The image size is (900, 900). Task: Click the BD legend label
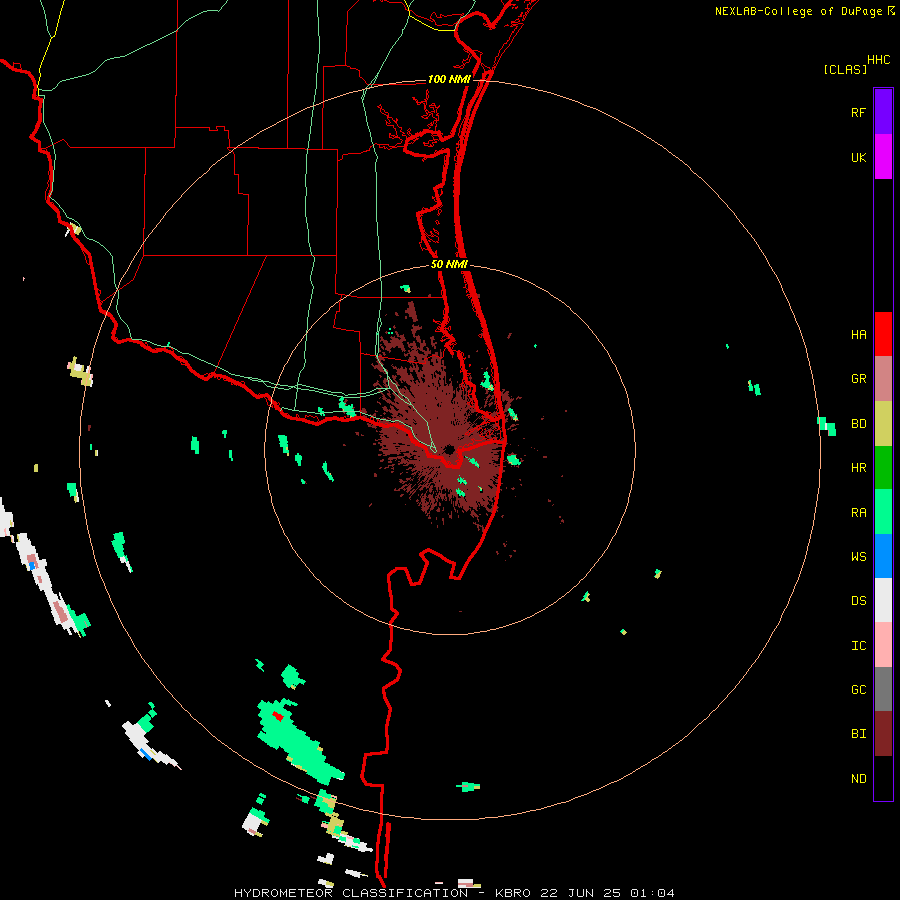point(858,424)
